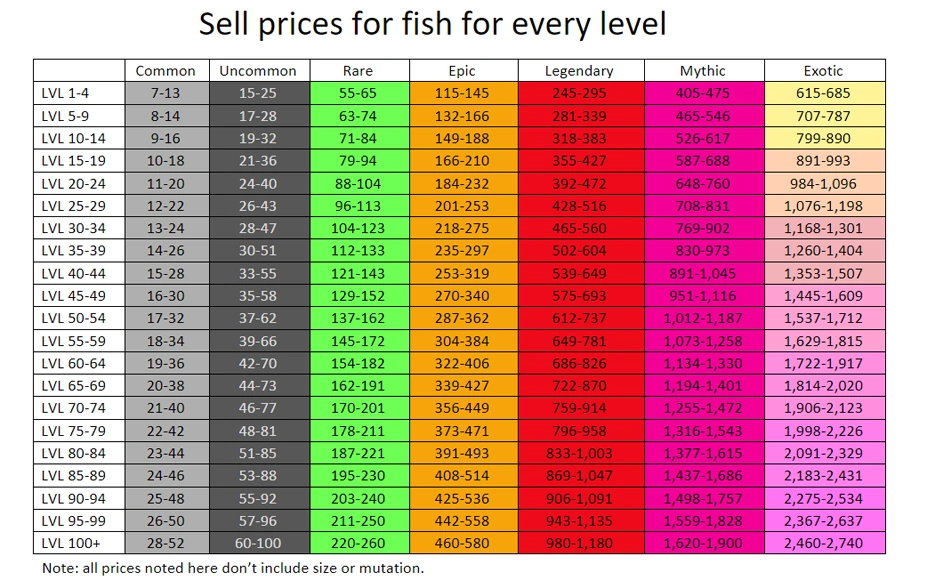This screenshot has height=579, width=927.
Task: Select the Exotic cell 1,076-1,198
Action: point(823,206)
